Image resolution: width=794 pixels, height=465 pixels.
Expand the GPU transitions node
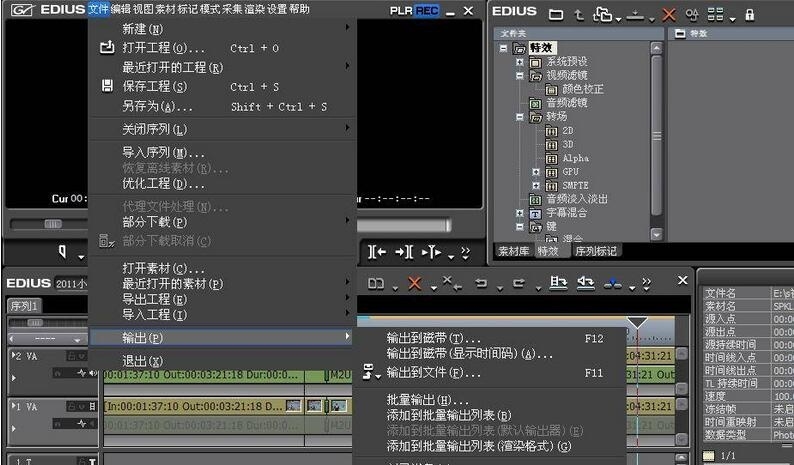coord(536,172)
